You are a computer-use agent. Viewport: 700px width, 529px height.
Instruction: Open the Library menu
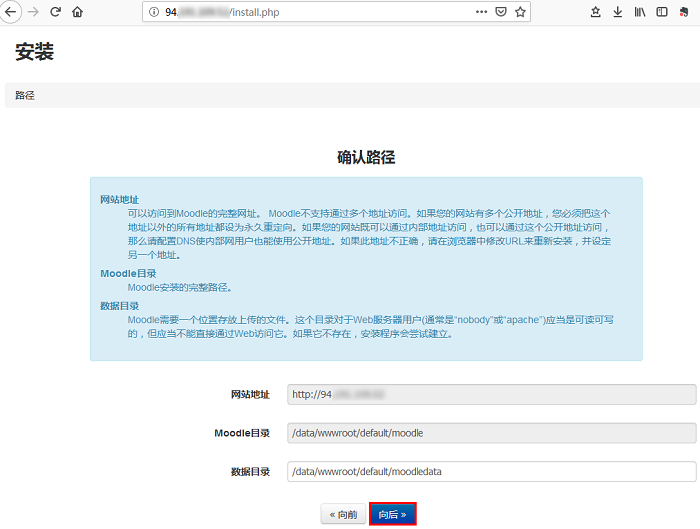point(639,12)
